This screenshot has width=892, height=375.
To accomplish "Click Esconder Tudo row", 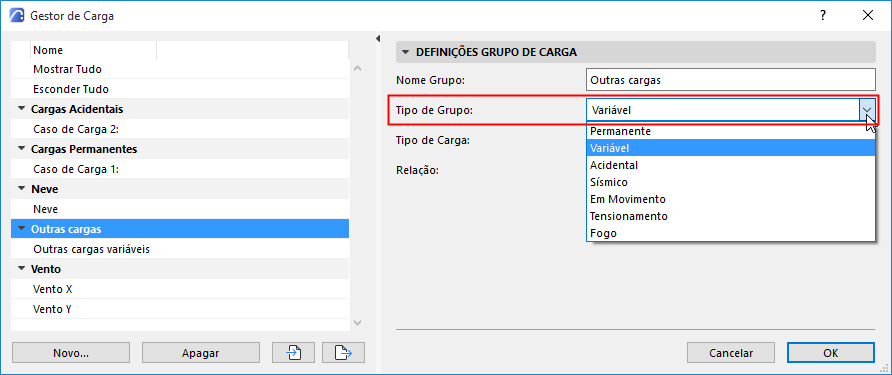I will 180,89.
